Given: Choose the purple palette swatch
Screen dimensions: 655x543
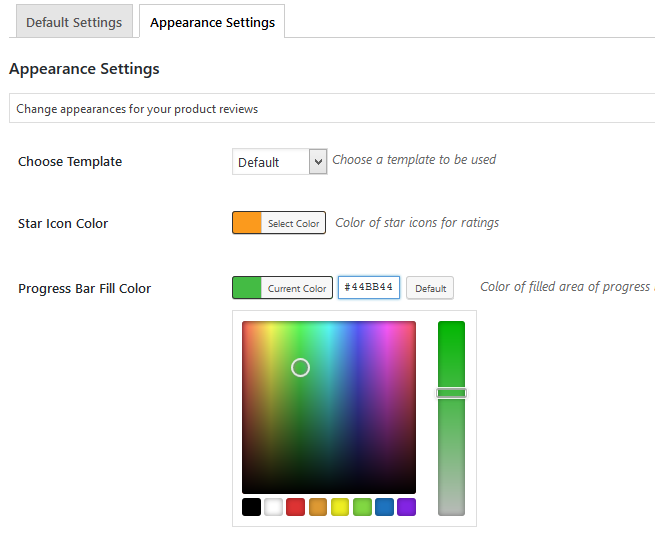Looking at the screenshot, I should 406,507.
